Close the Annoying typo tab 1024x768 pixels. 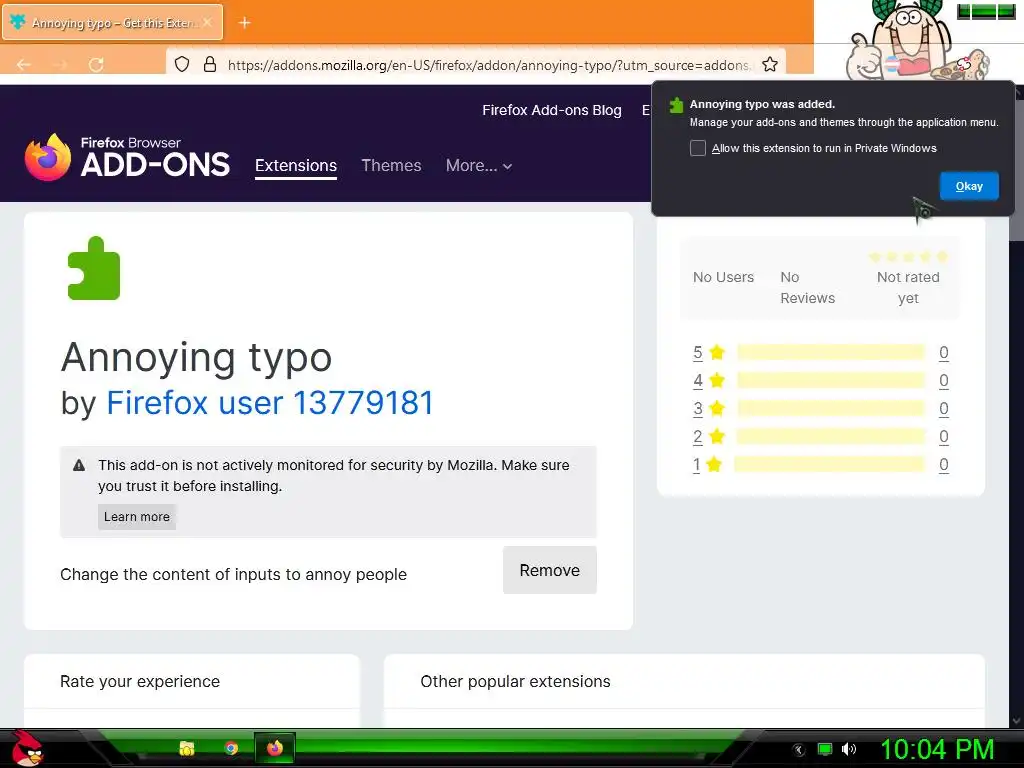(x=207, y=22)
